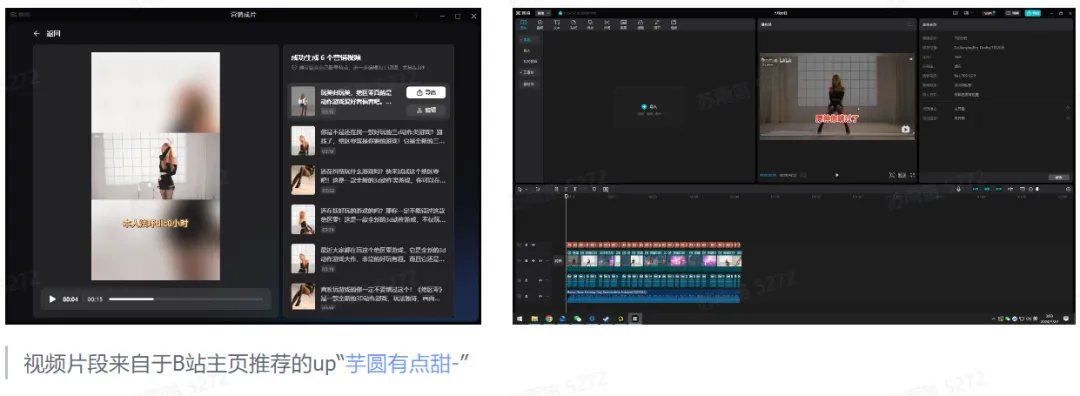Toggle fullscreen in the editor player panel
The height and width of the screenshot is (396, 1080).
pos(913,175)
